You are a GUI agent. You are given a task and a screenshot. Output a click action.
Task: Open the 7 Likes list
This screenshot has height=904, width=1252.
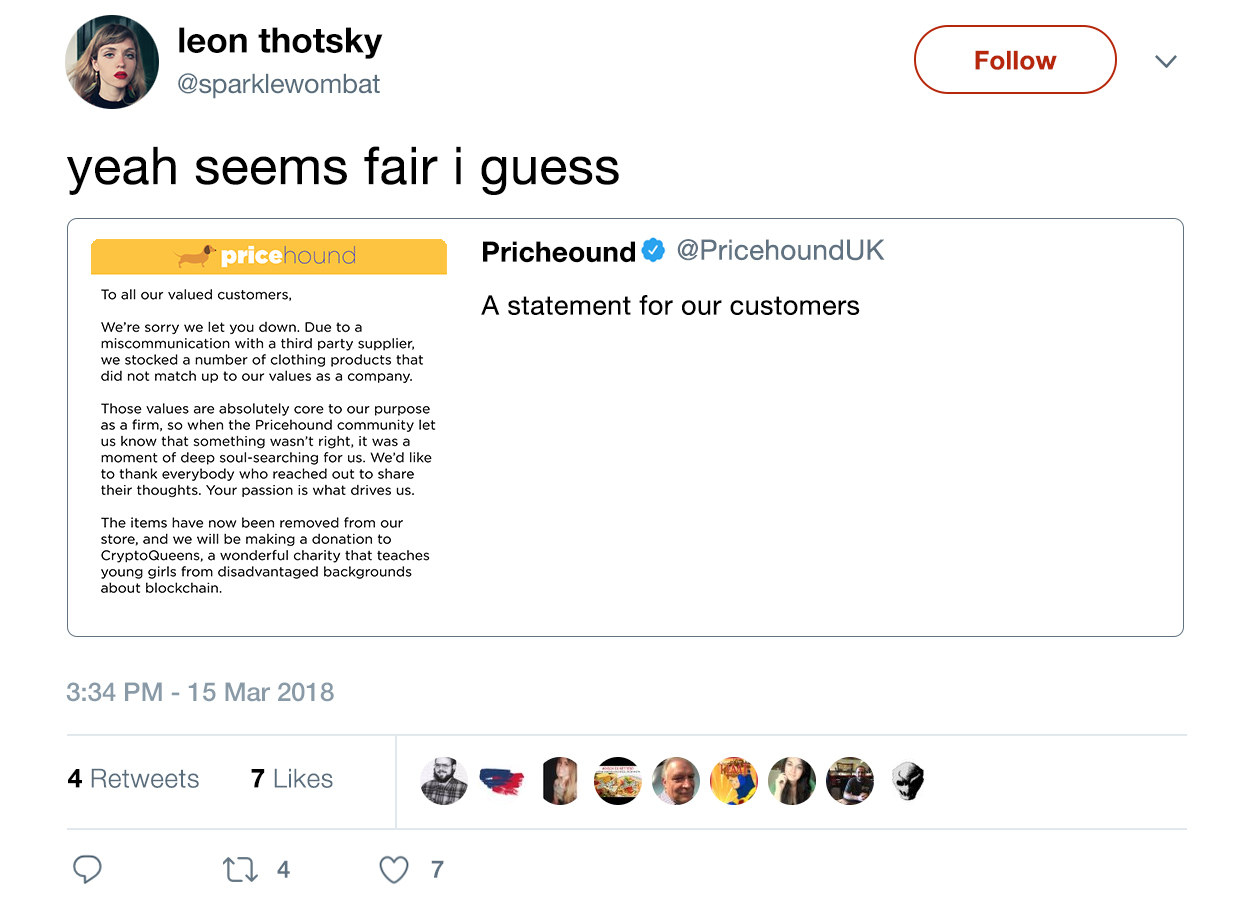(292, 779)
